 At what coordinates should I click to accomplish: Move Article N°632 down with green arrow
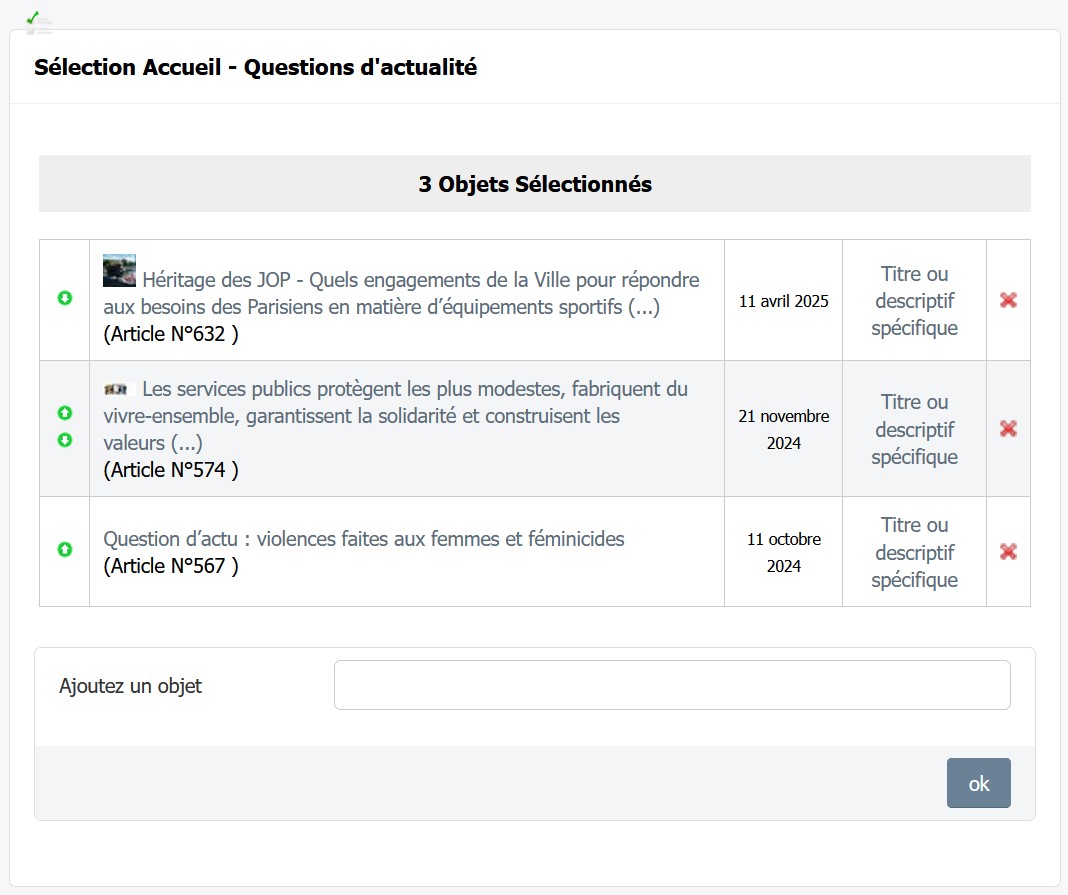(x=65, y=298)
